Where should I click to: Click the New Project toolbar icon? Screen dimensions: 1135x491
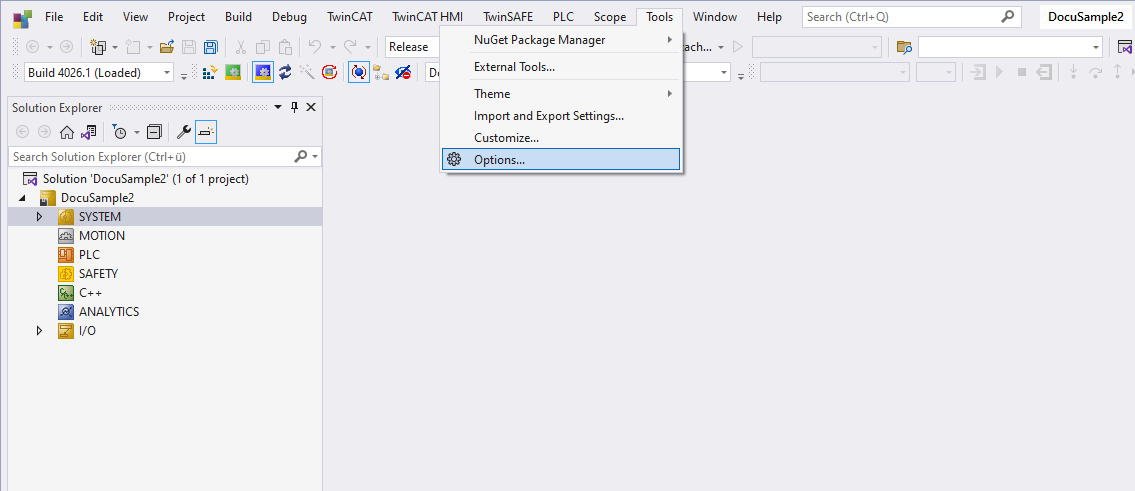pyautogui.click(x=98, y=47)
